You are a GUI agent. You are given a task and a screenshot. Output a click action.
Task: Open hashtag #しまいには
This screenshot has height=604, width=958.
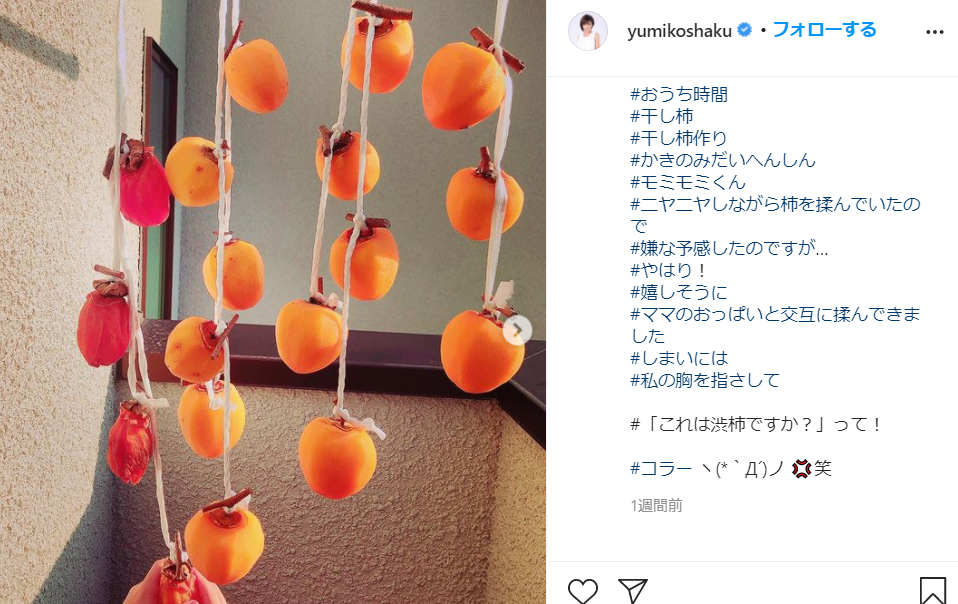[x=679, y=358]
